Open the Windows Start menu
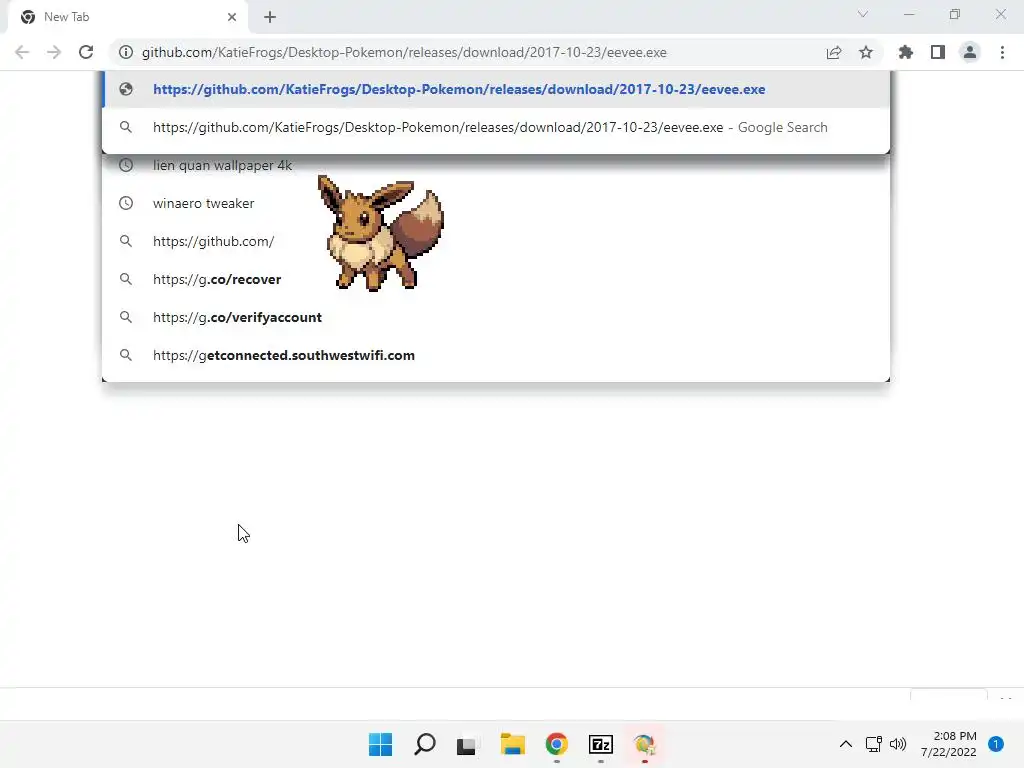The image size is (1024, 768). point(380,744)
